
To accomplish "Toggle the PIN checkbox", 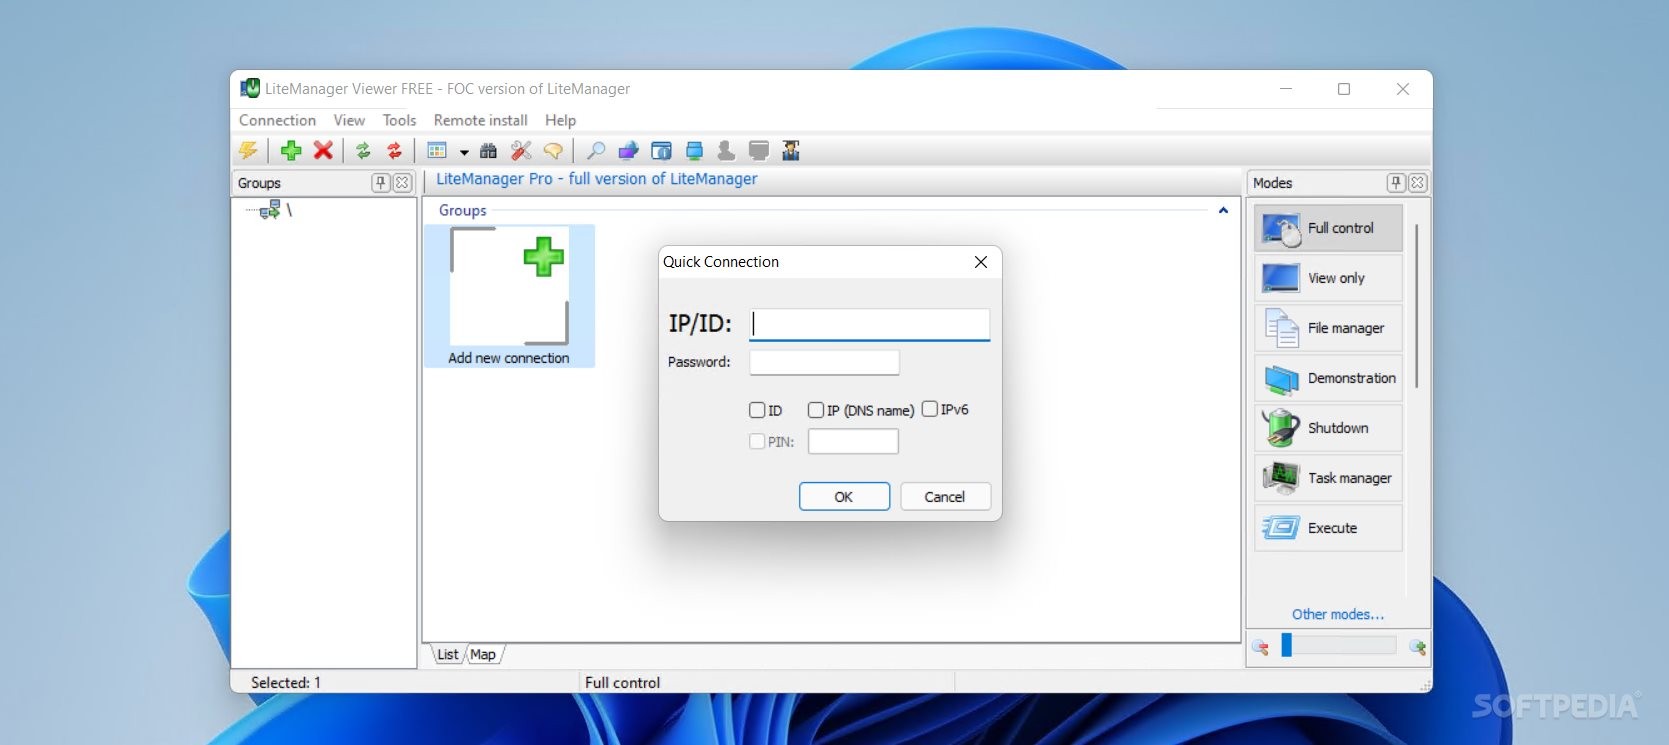I will (x=757, y=441).
